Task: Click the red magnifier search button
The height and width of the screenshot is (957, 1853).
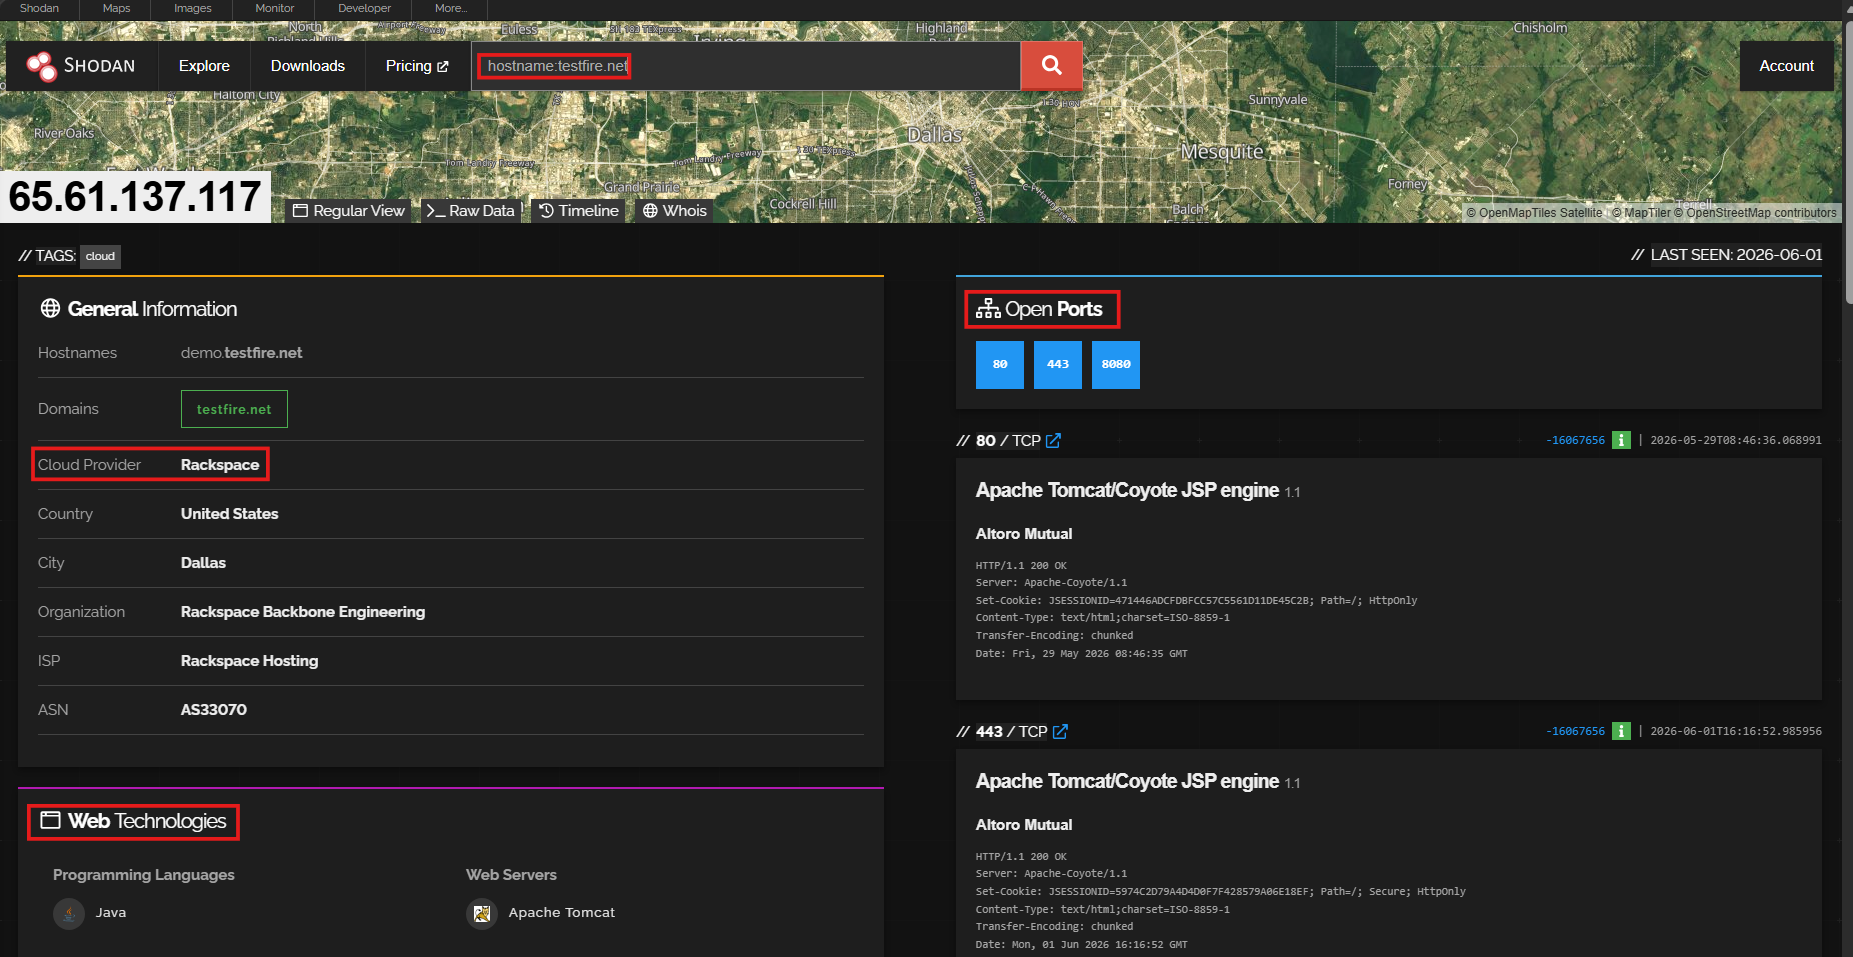Action: [1051, 66]
